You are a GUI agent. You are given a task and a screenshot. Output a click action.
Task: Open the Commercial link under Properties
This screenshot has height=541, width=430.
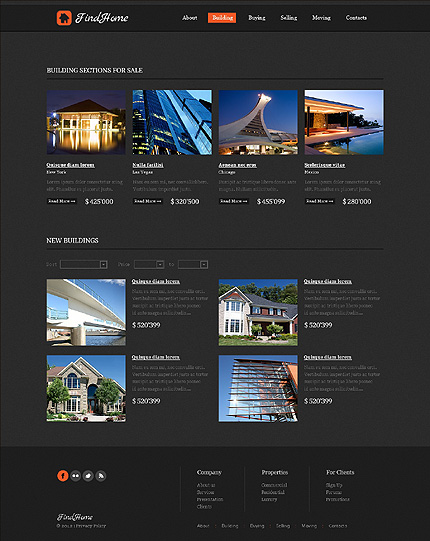point(274,485)
